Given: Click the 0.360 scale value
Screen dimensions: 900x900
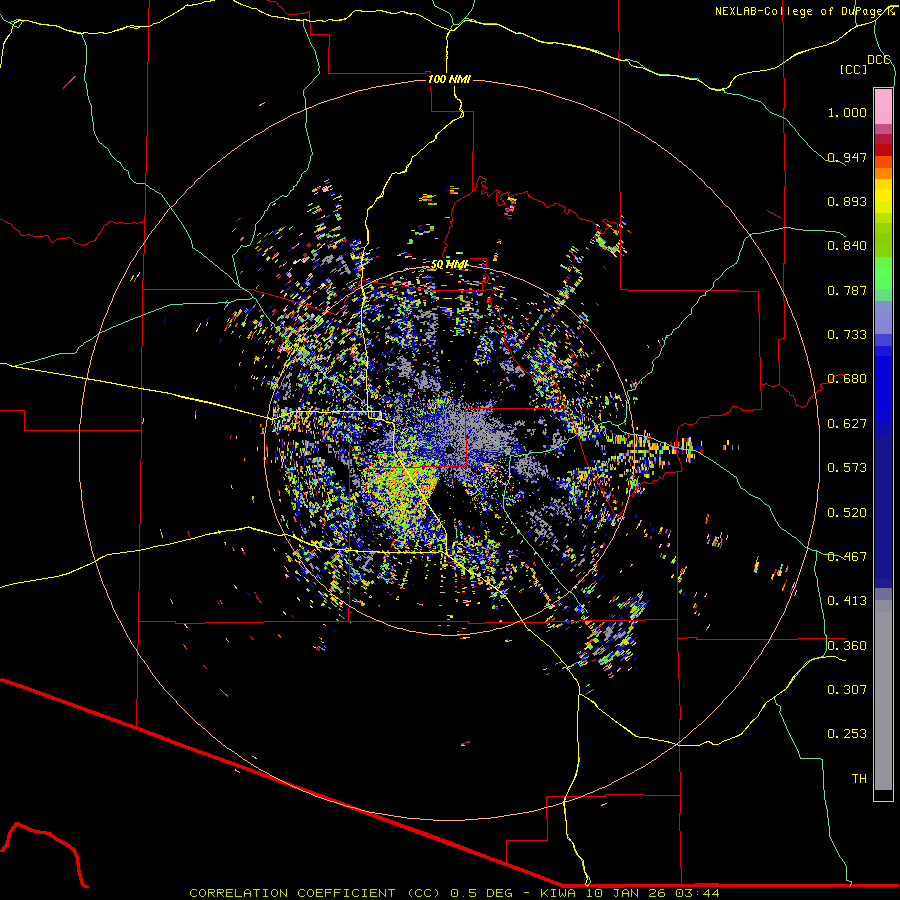Looking at the screenshot, I should click(847, 646).
